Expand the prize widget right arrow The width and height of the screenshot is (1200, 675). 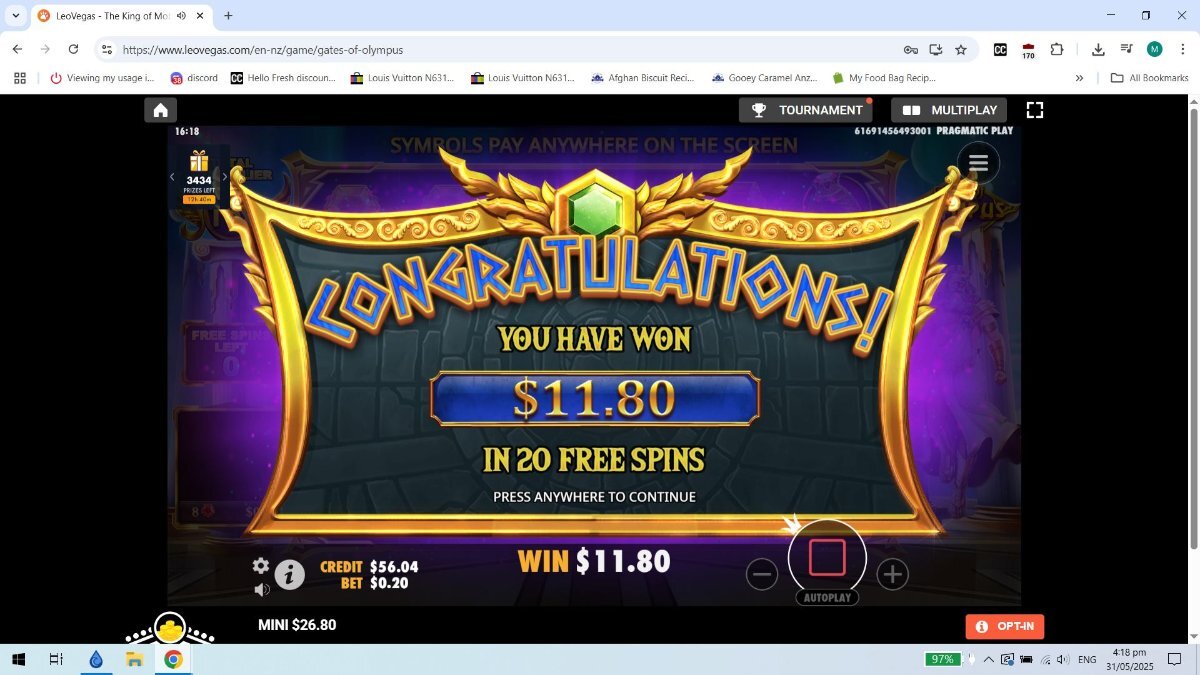click(225, 177)
